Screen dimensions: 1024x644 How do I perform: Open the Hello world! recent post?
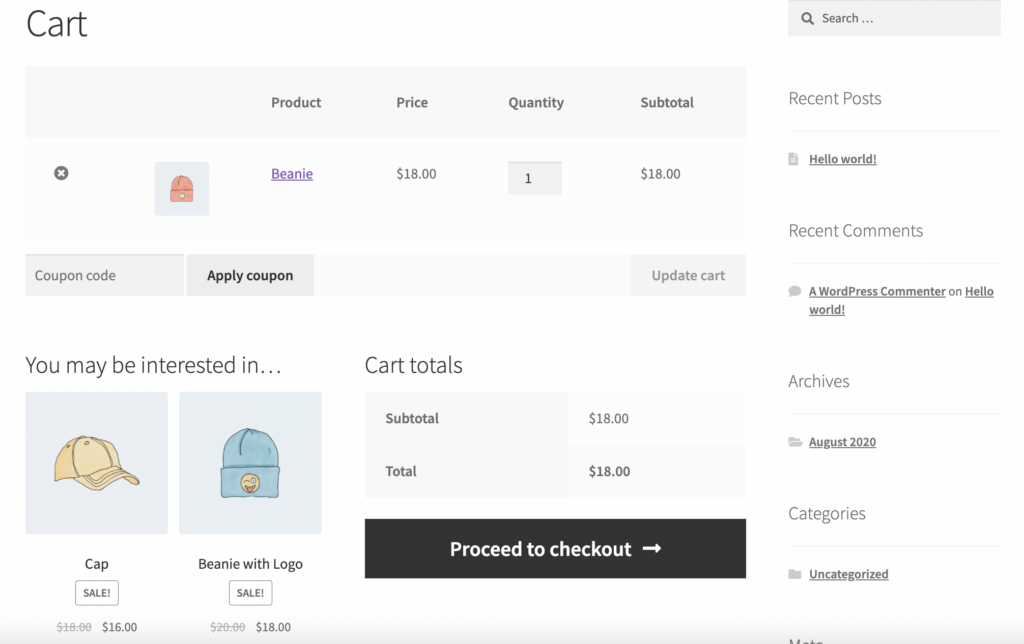[843, 159]
